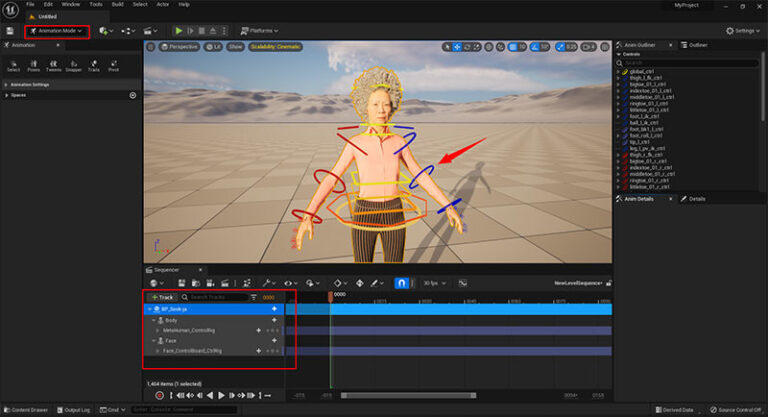Switch to the Outliner tab

pos(698,45)
